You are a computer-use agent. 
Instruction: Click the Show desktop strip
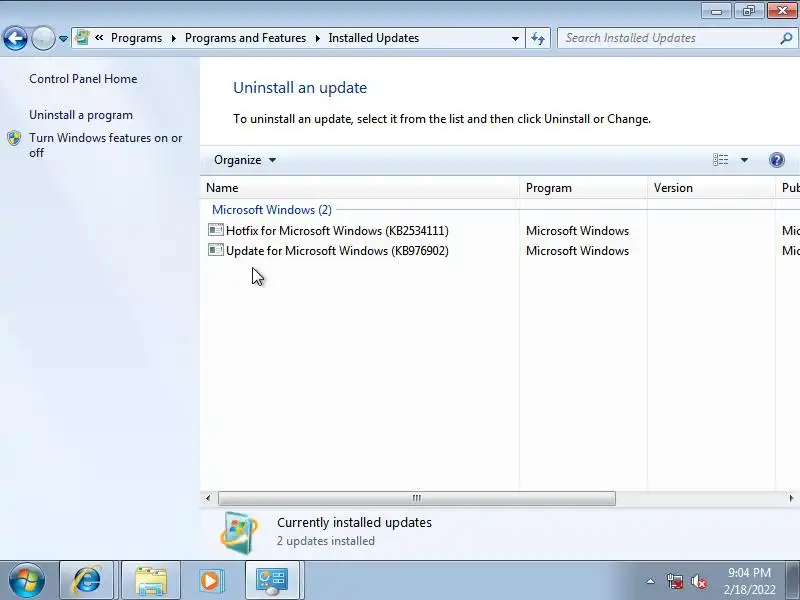point(792,581)
